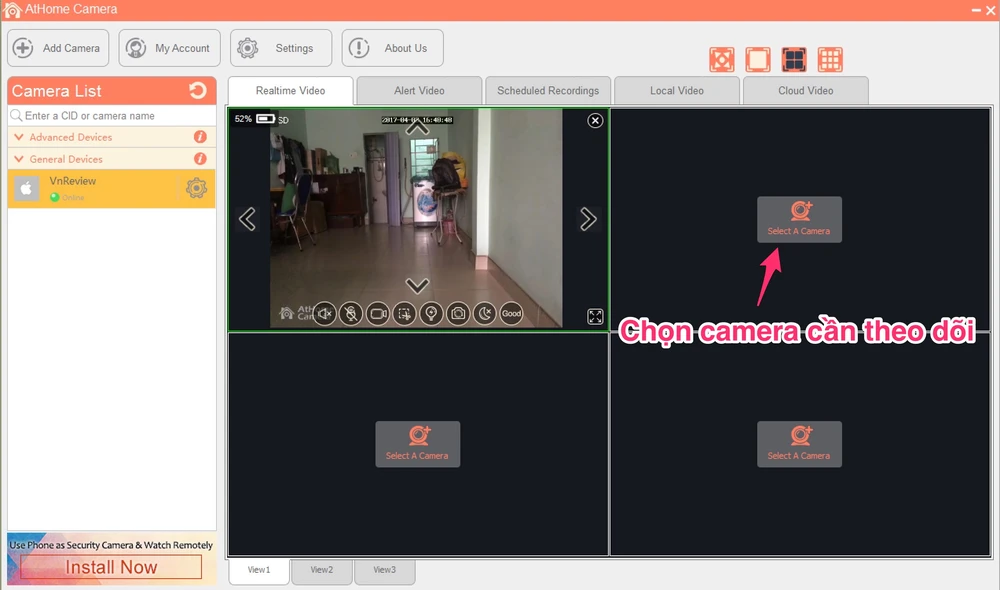
Task: Click the Add Camera button
Action: pos(58,48)
